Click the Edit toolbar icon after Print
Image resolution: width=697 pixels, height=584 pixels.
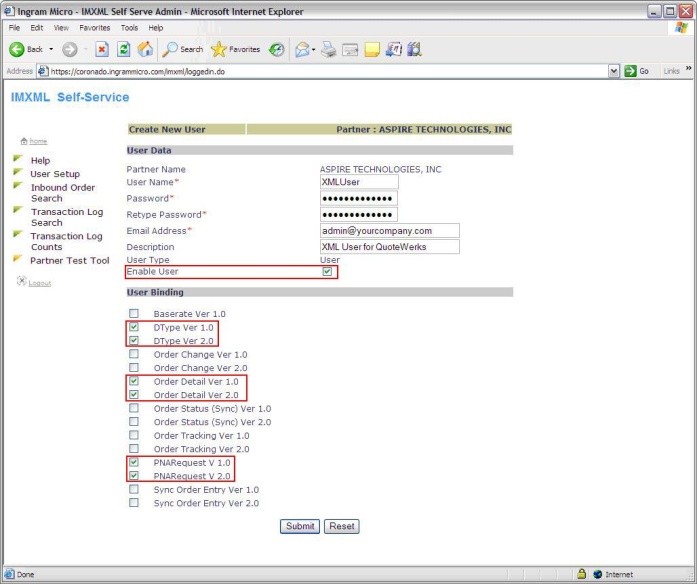350,49
